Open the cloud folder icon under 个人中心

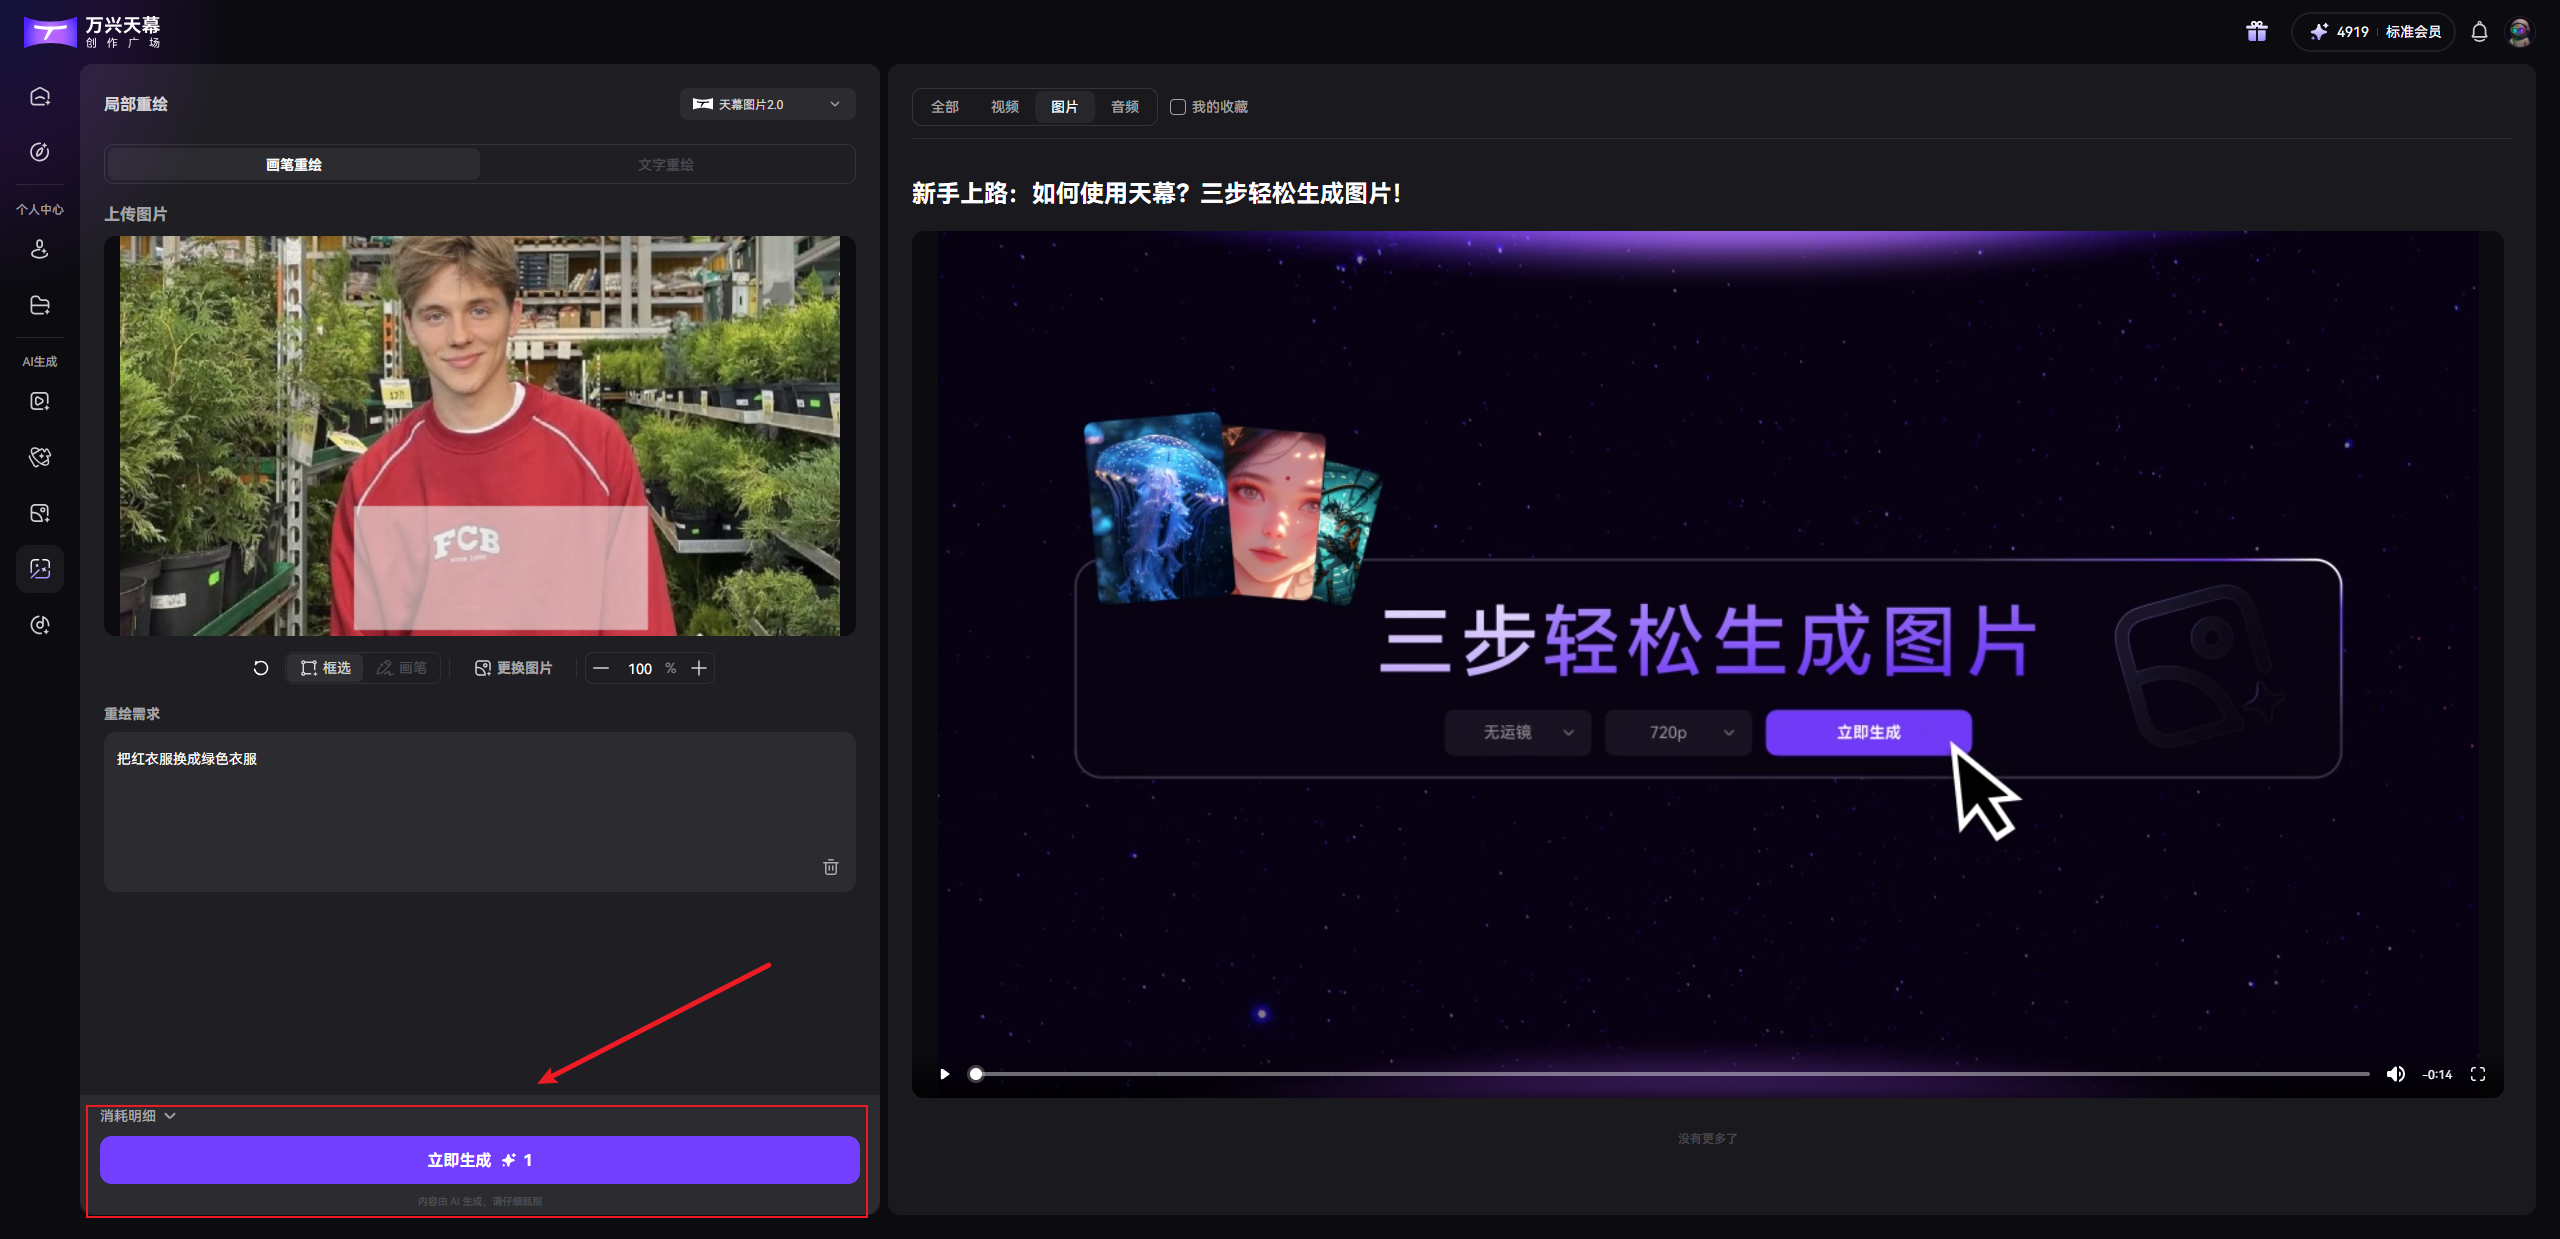pos(39,305)
